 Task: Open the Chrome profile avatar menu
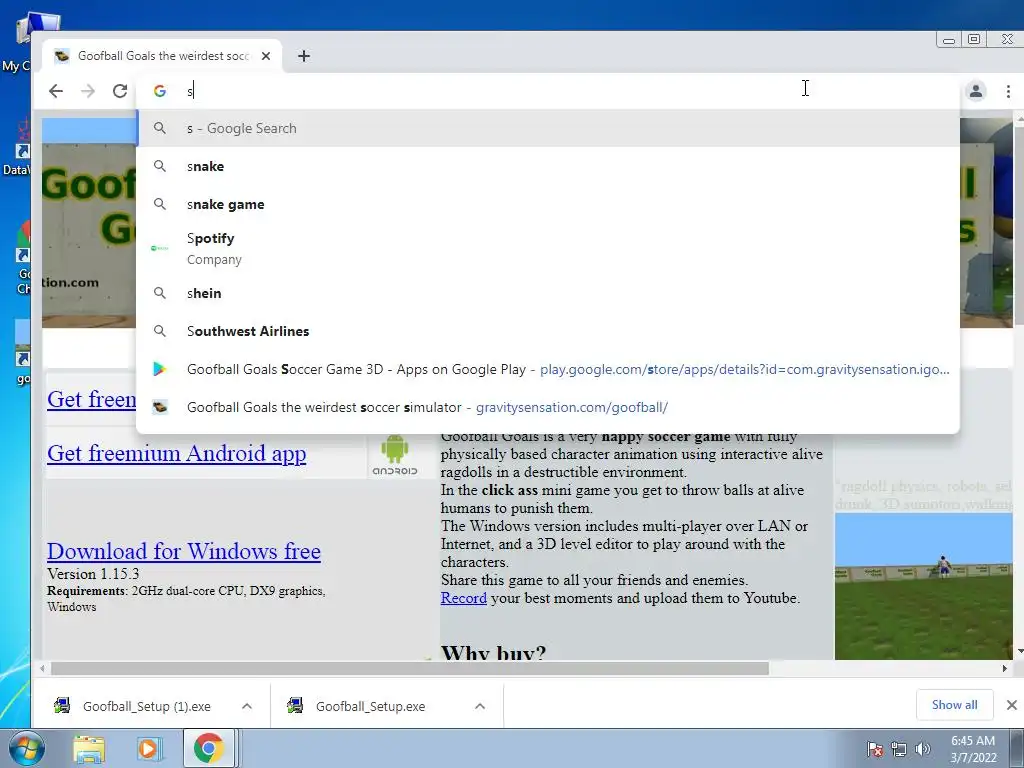click(x=976, y=91)
